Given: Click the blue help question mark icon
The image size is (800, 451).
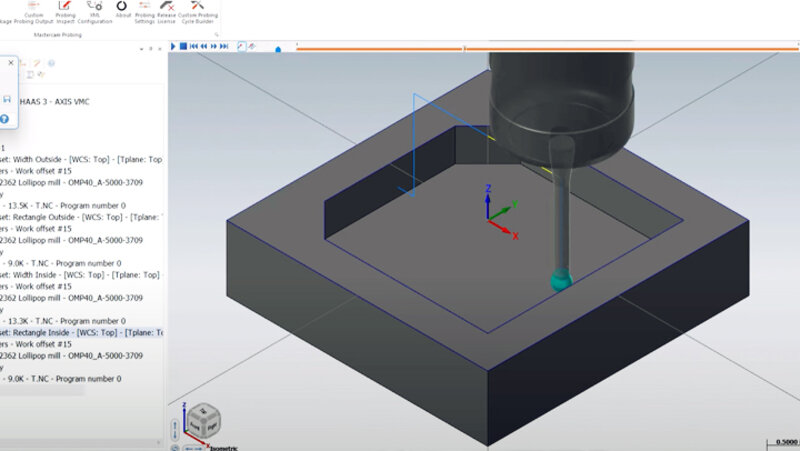Looking at the screenshot, I should [x=5, y=119].
